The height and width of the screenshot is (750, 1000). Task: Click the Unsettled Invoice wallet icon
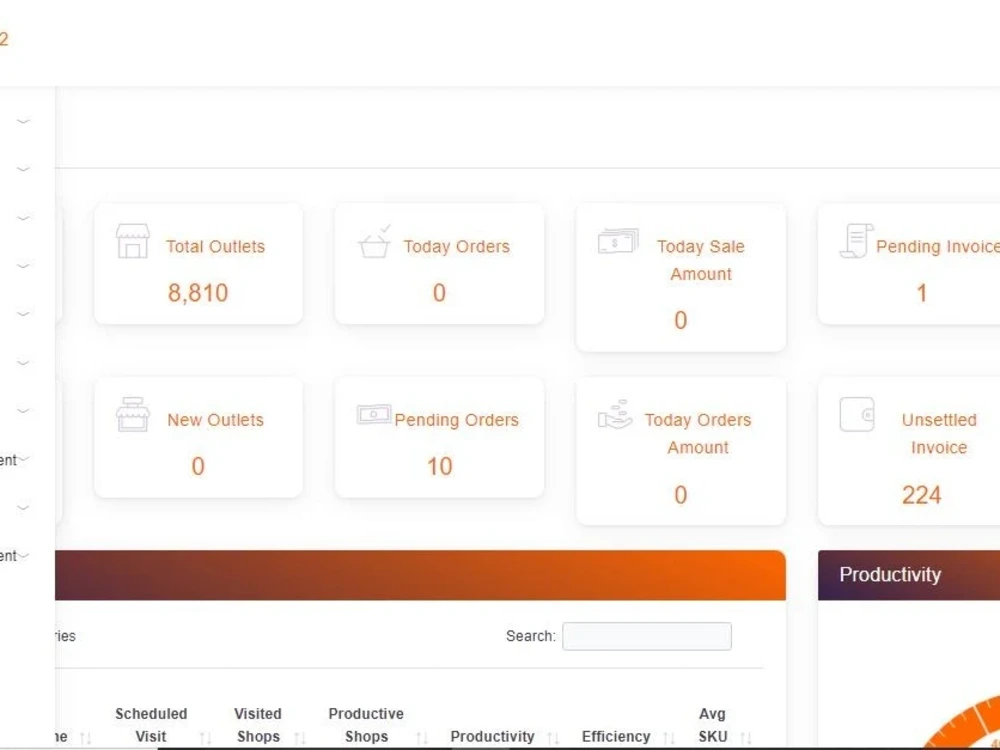click(857, 415)
